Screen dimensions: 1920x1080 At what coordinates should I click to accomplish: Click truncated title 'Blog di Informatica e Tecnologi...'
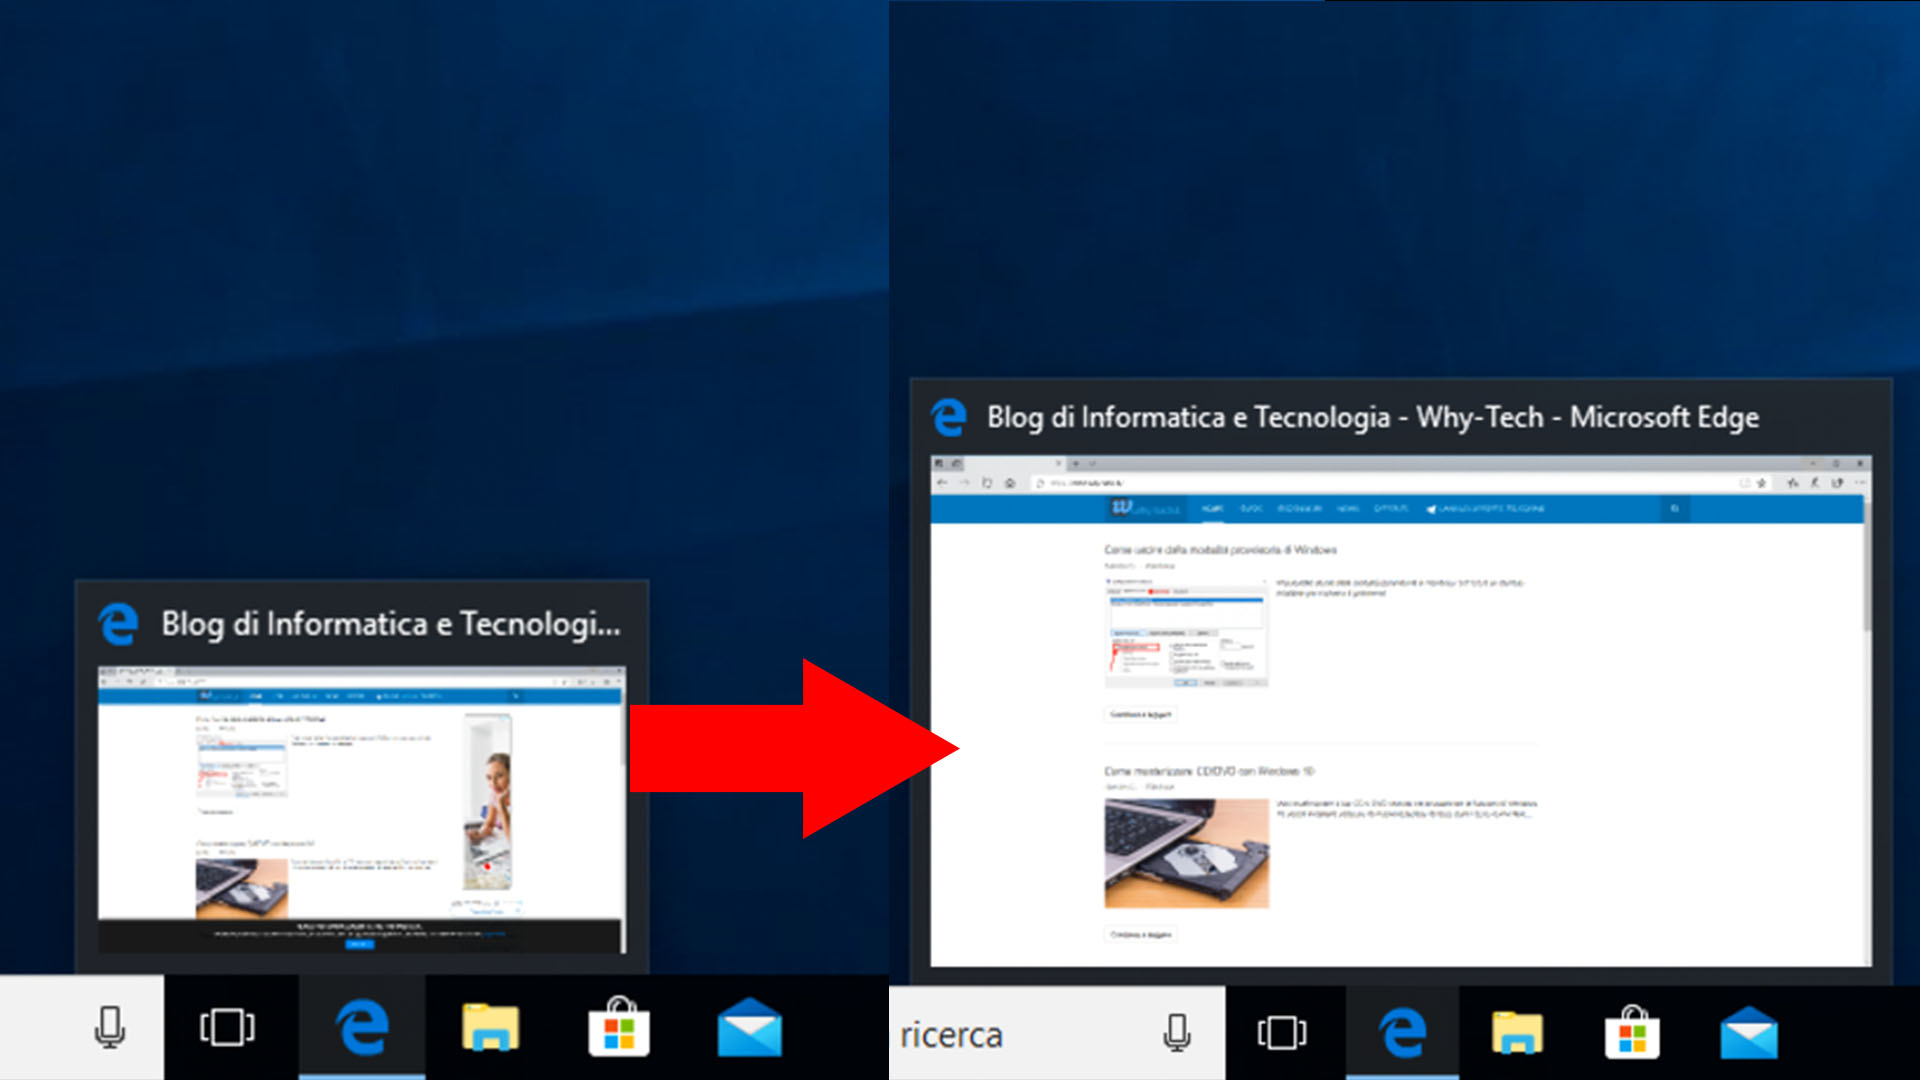tap(391, 624)
